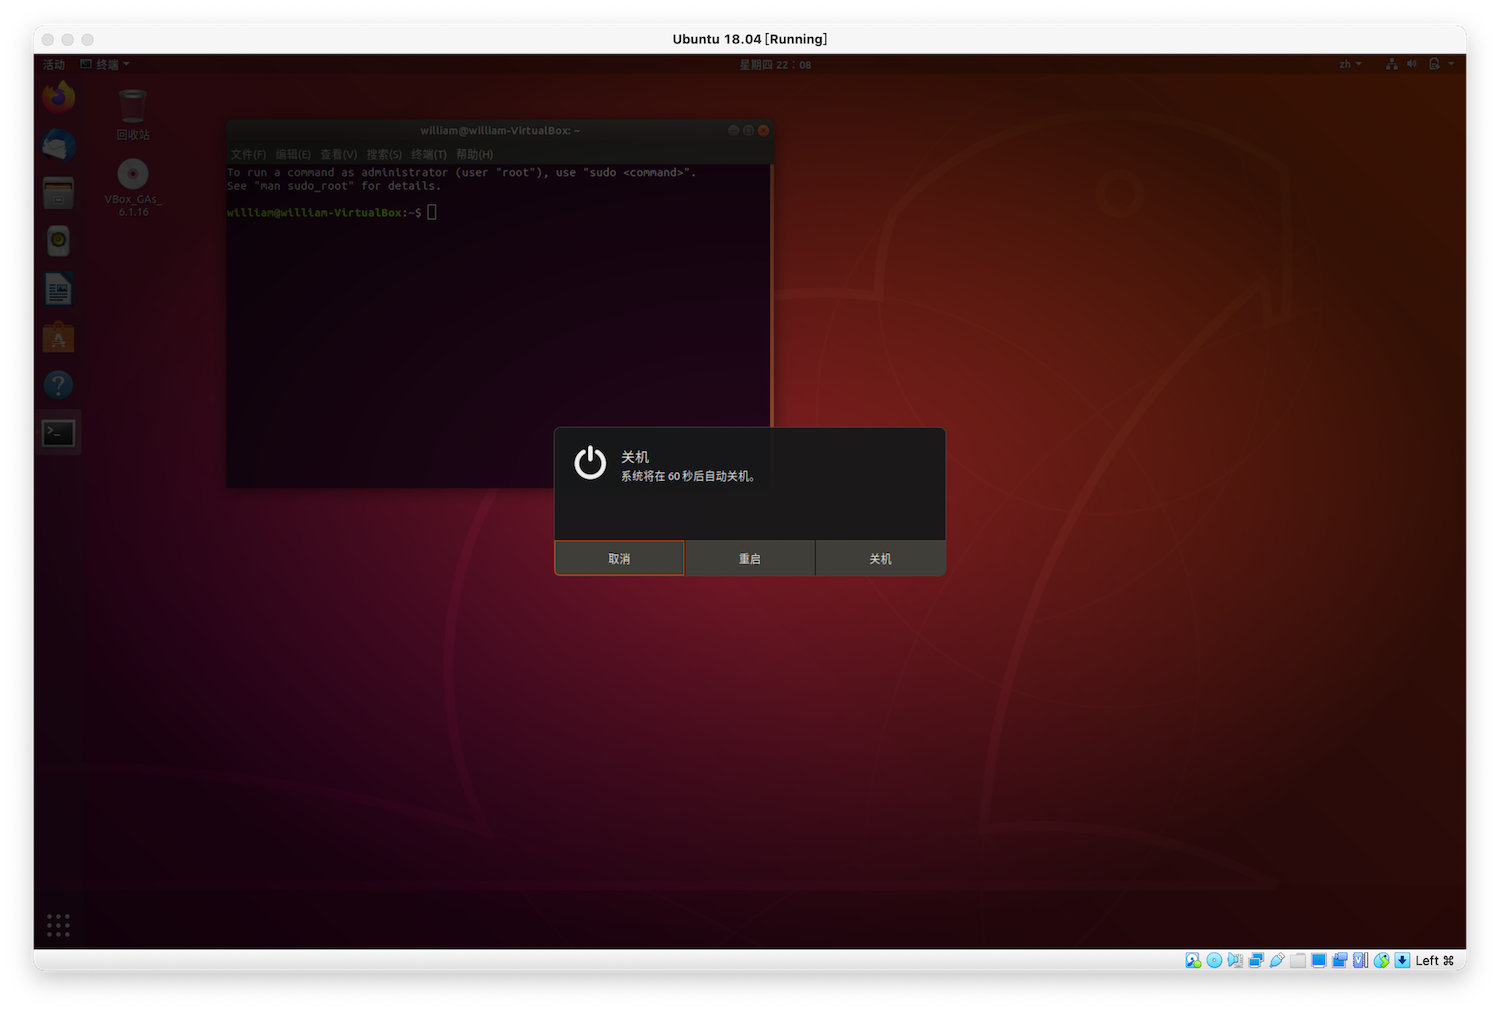Launch Thunderbird mail from the dock
This screenshot has width=1500, height=1012.
pyautogui.click(x=58, y=145)
